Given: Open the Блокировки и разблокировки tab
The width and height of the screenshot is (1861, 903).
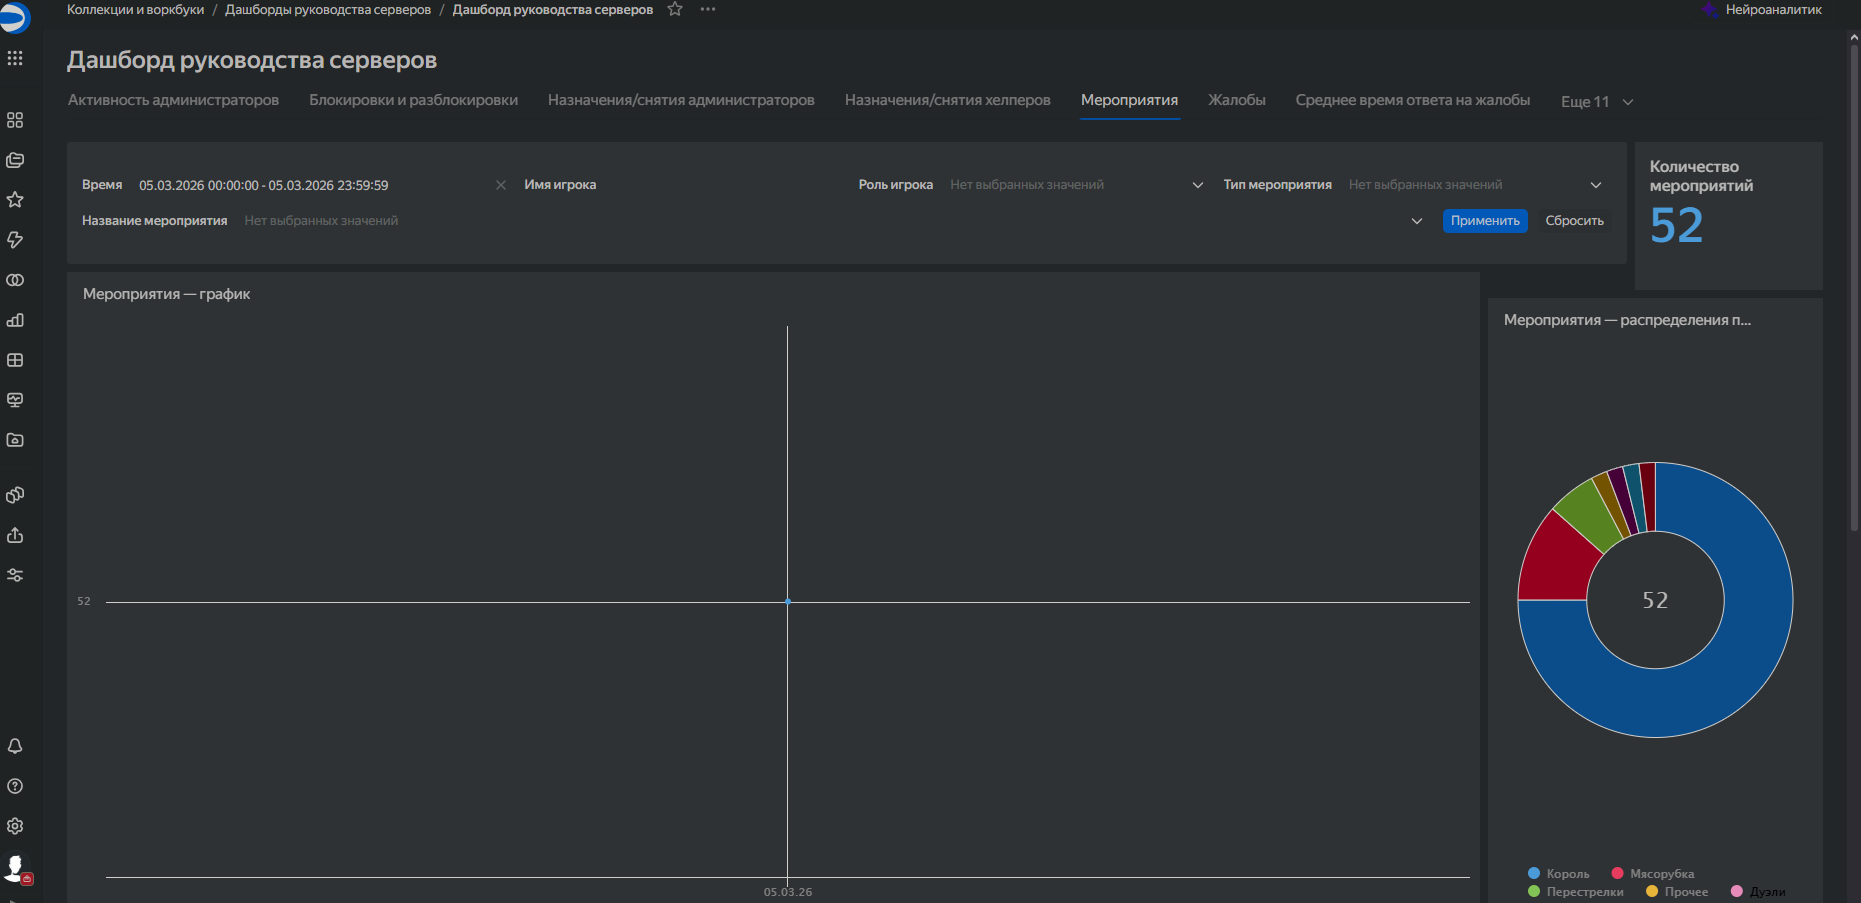Looking at the screenshot, I should pyautogui.click(x=413, y=100).
